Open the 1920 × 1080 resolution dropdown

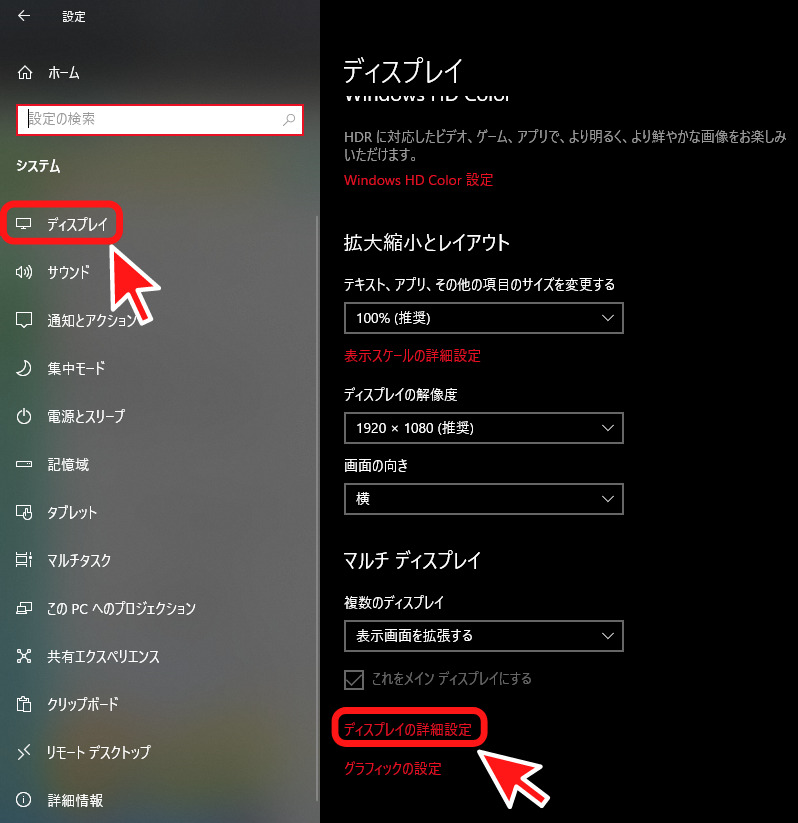pos(484,428)
